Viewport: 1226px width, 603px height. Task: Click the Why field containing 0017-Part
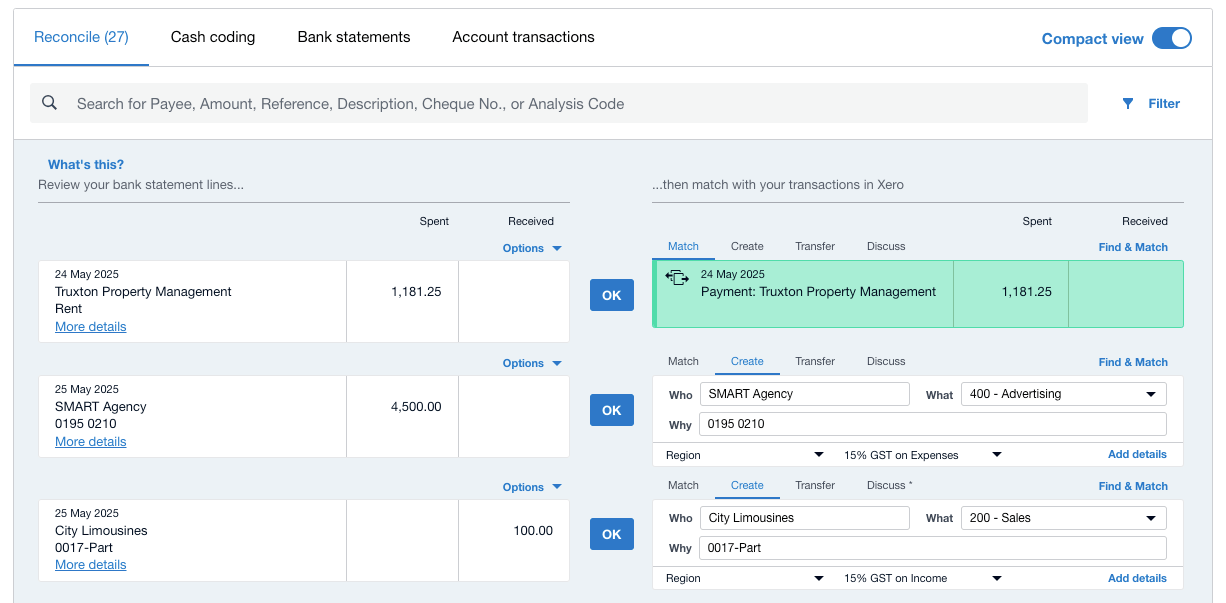pos(933,548)
